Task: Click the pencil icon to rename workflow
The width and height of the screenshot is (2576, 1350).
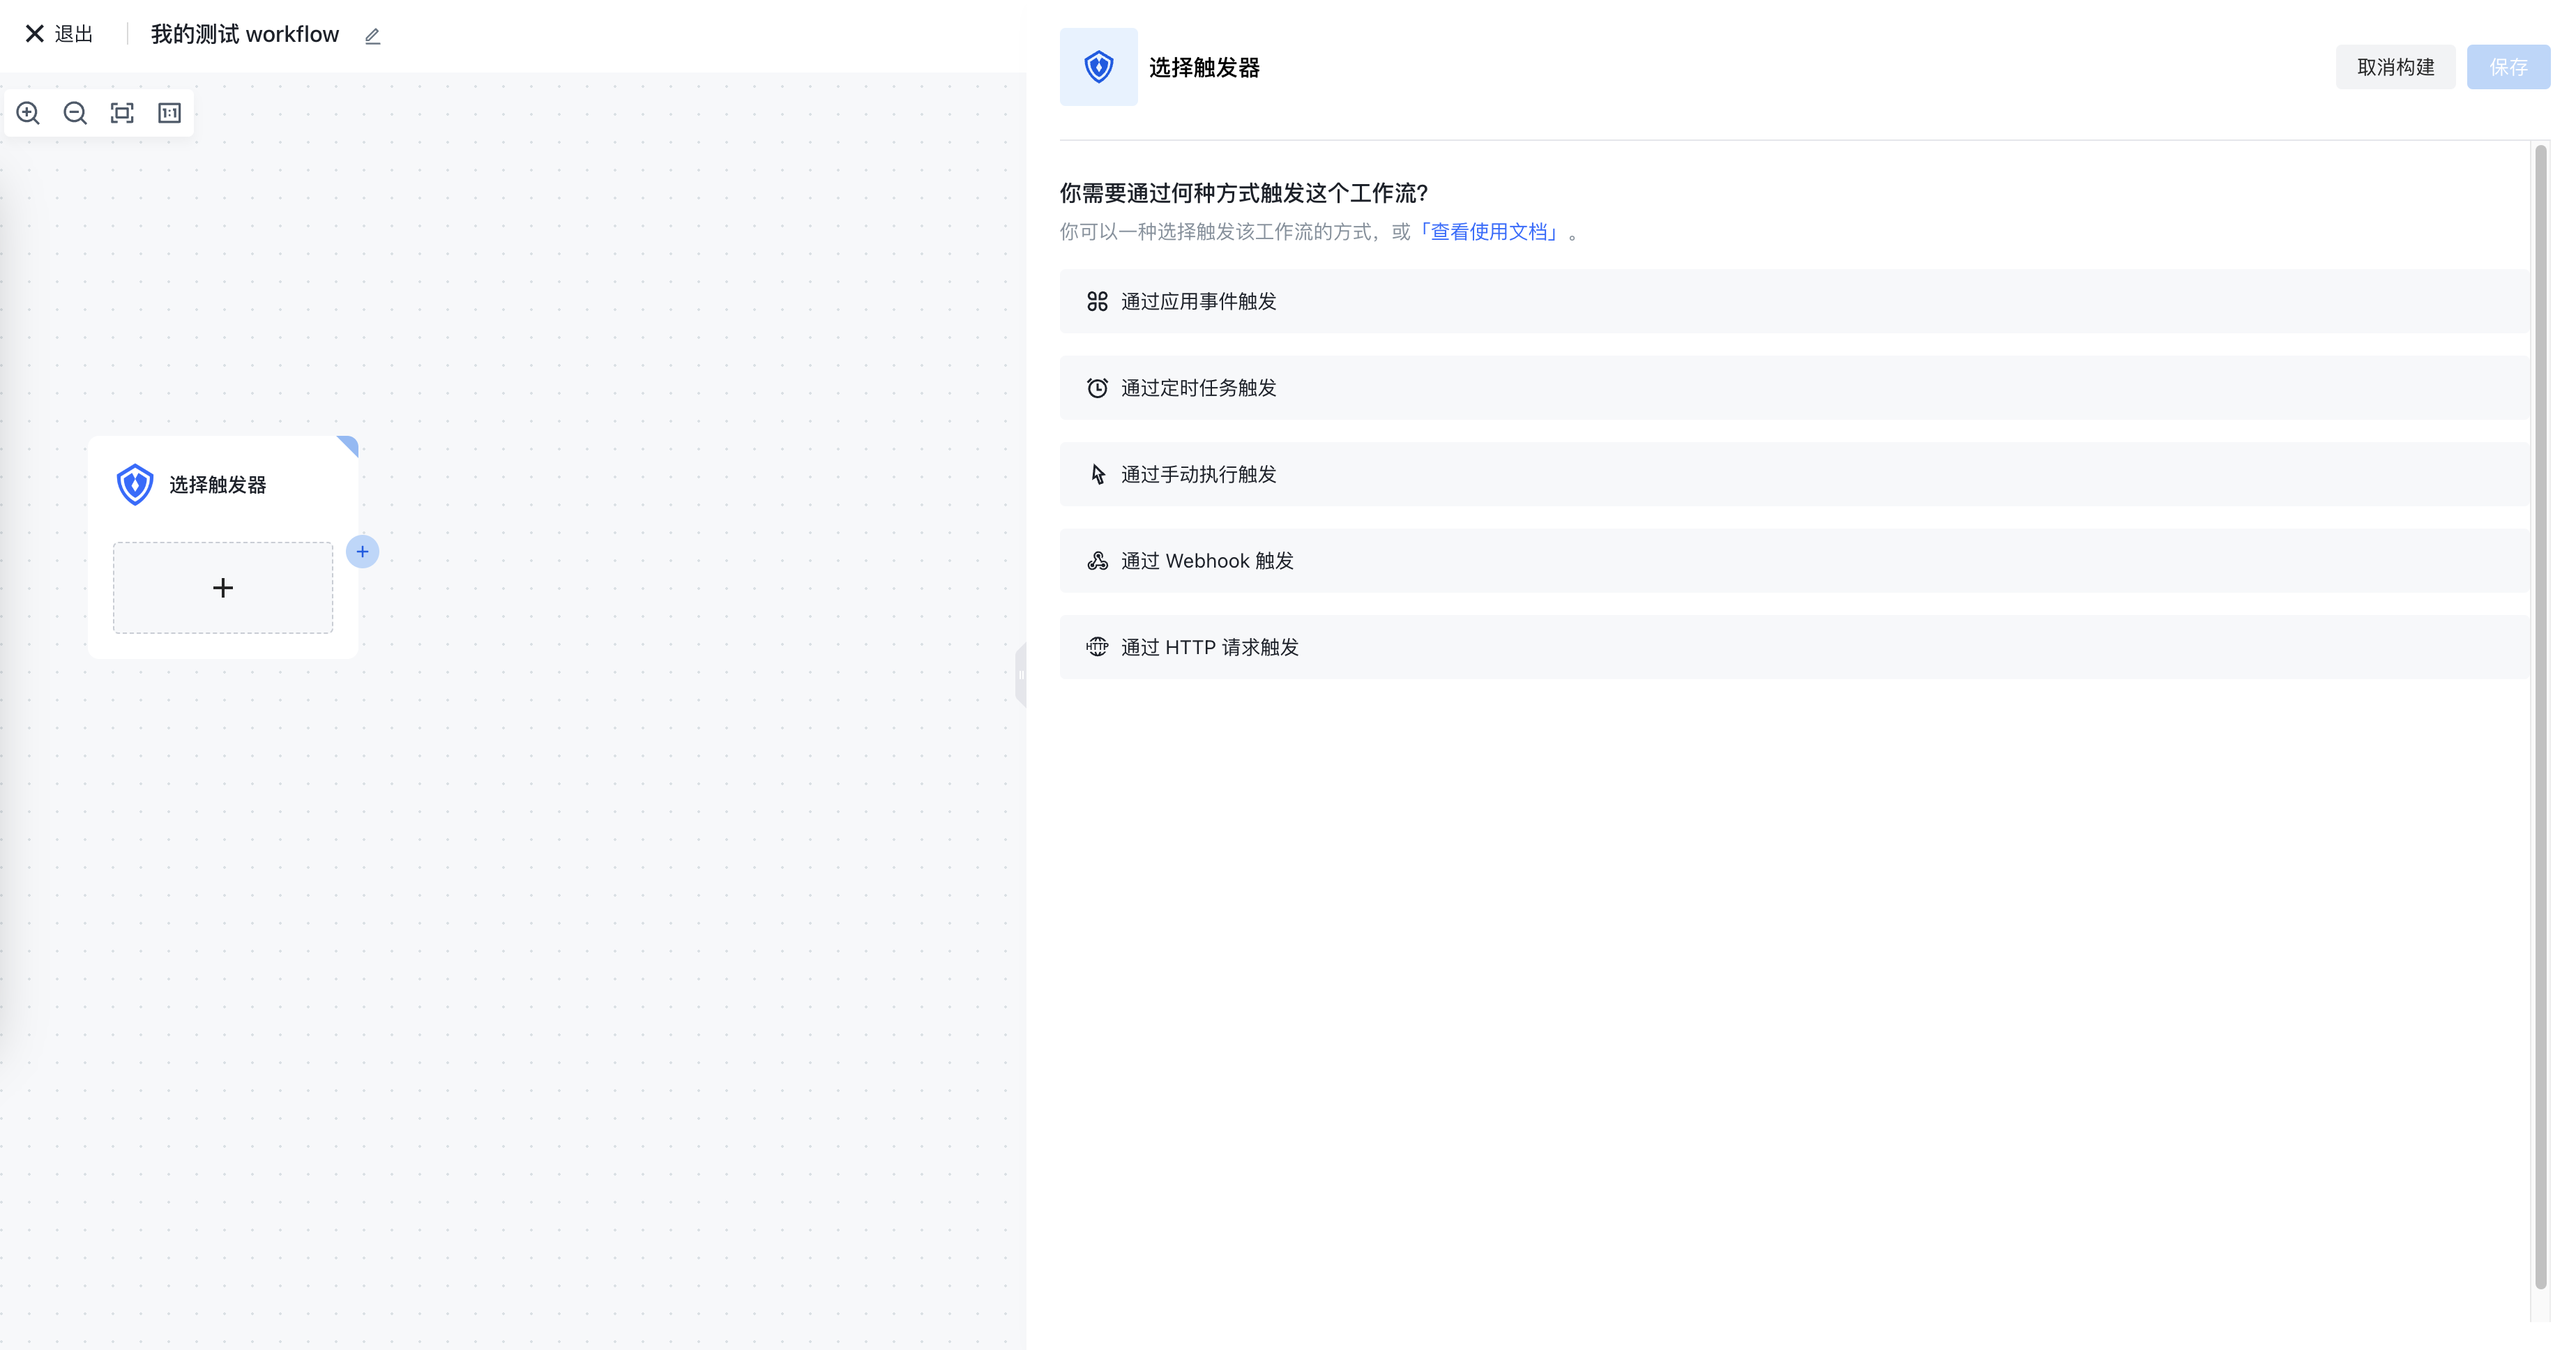Action: [372, 36]
